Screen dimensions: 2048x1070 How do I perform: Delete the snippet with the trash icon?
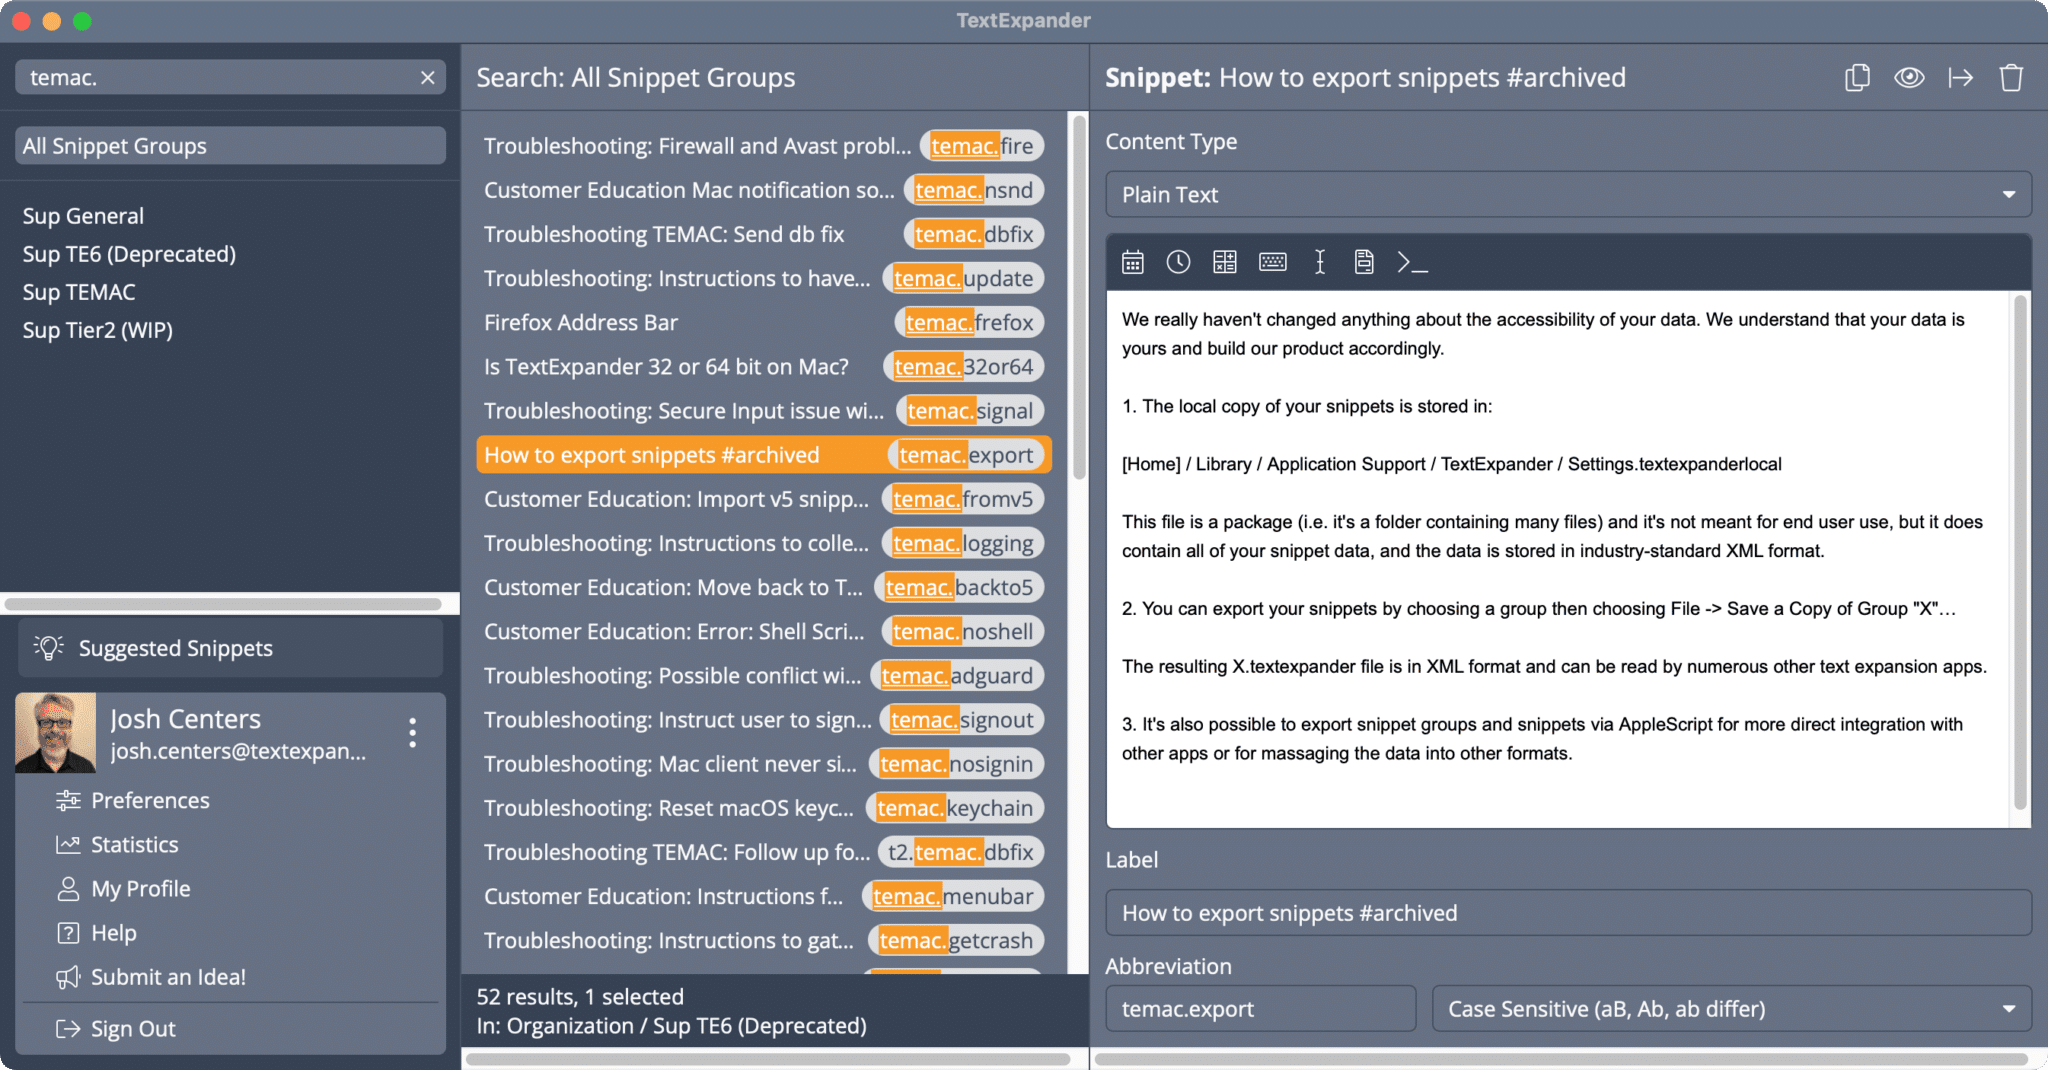(2011, 77)
